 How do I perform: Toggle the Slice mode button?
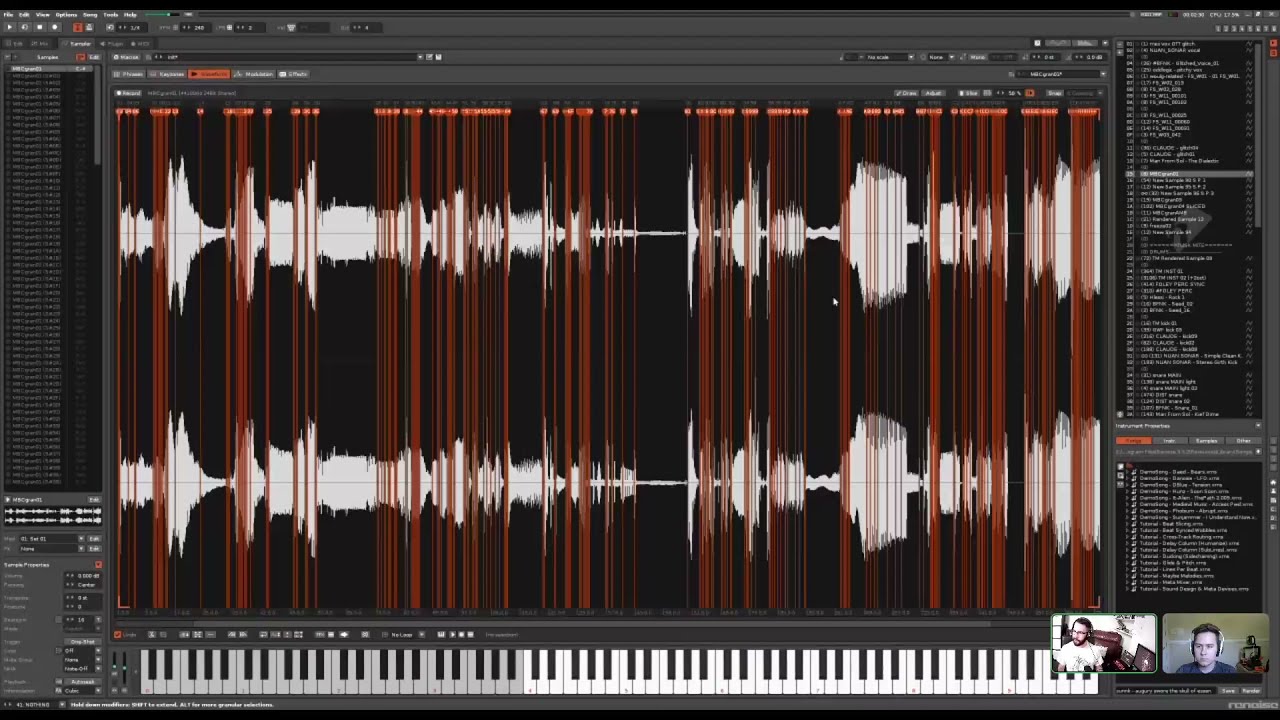tap(968, 93)
